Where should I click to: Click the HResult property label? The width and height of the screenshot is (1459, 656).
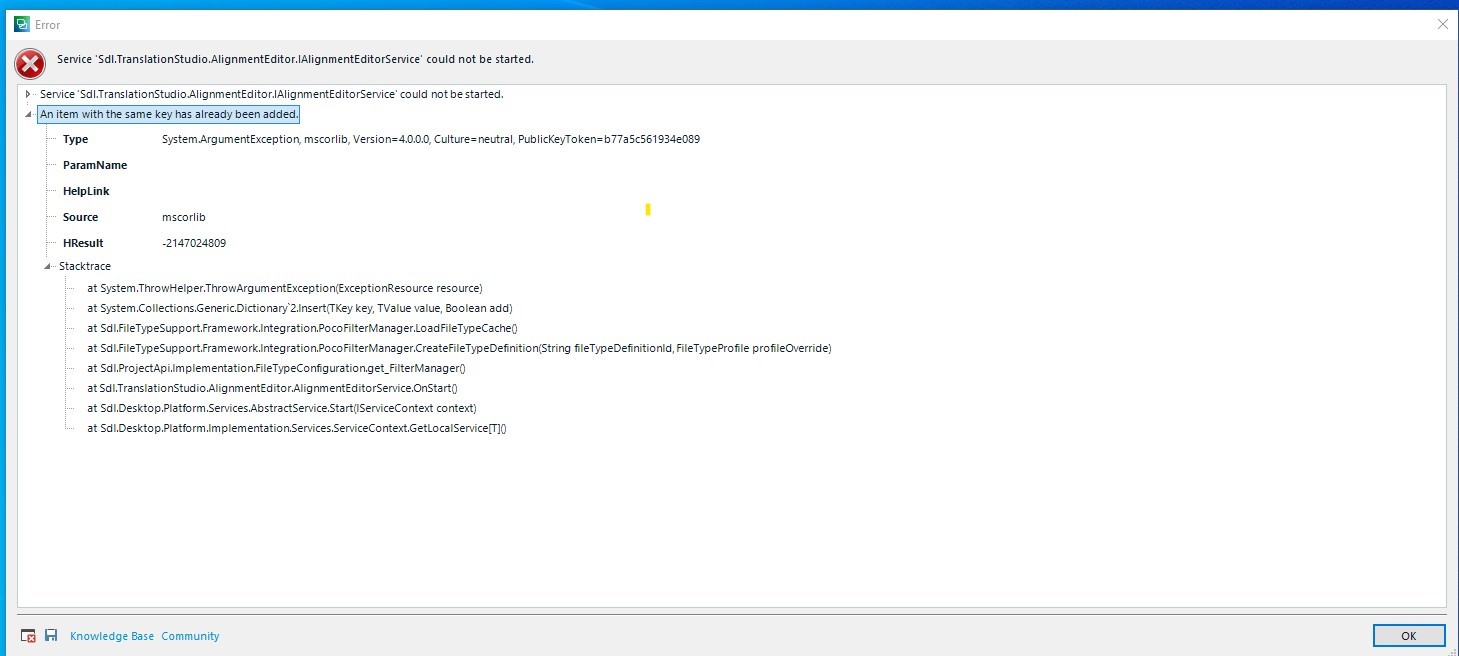point(83,243)
